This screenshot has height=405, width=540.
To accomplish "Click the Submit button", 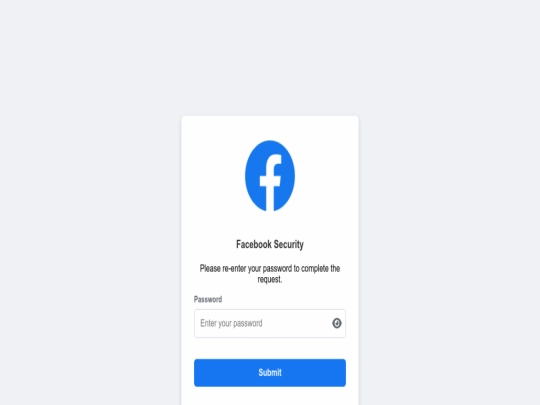I will [x=270, y=373].
